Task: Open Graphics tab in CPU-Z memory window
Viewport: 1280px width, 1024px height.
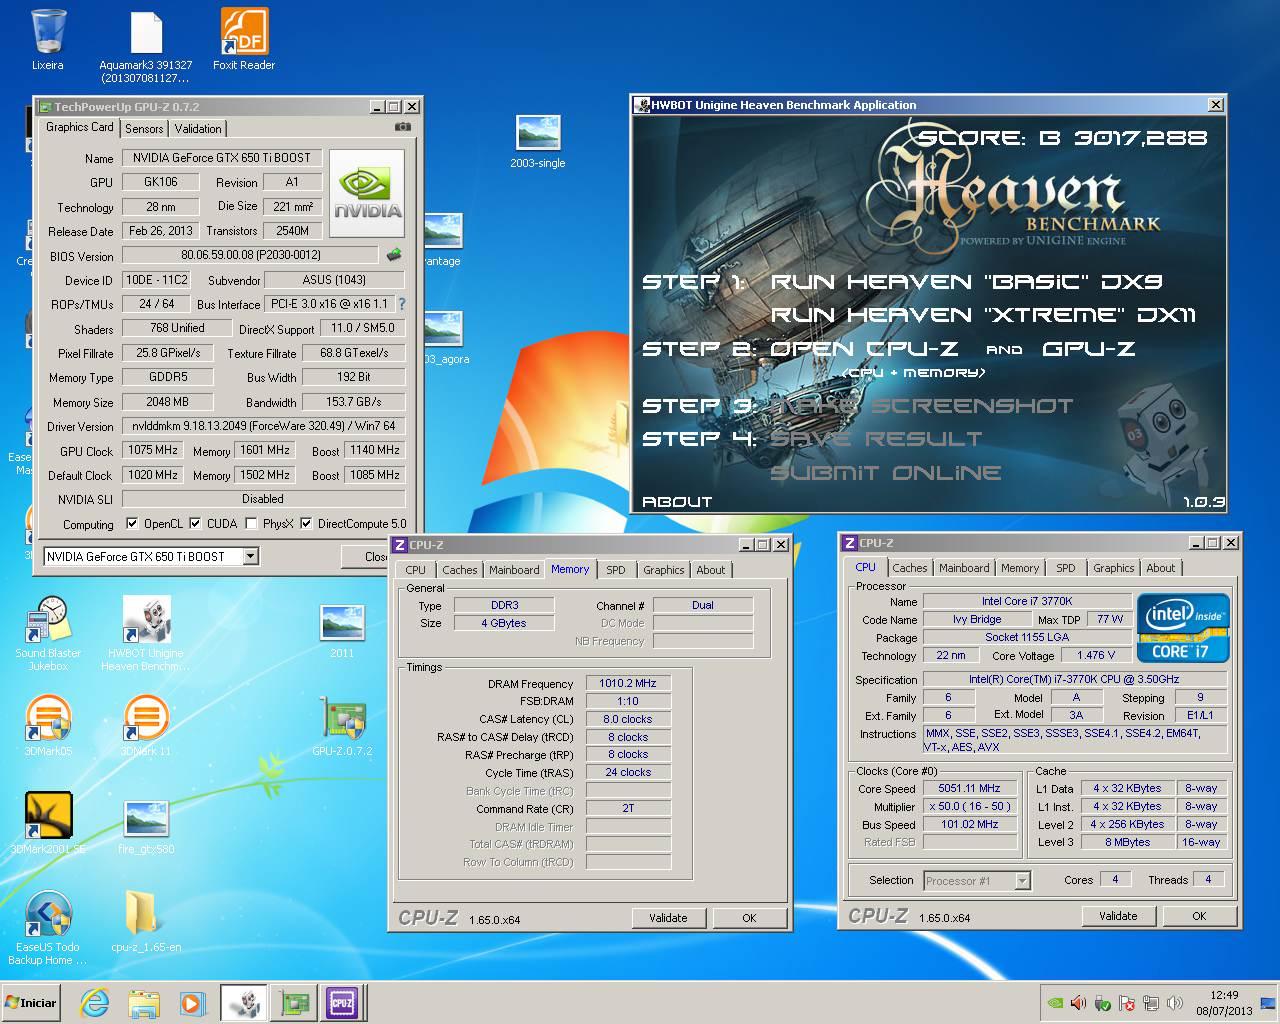Action: click(664, 570)
